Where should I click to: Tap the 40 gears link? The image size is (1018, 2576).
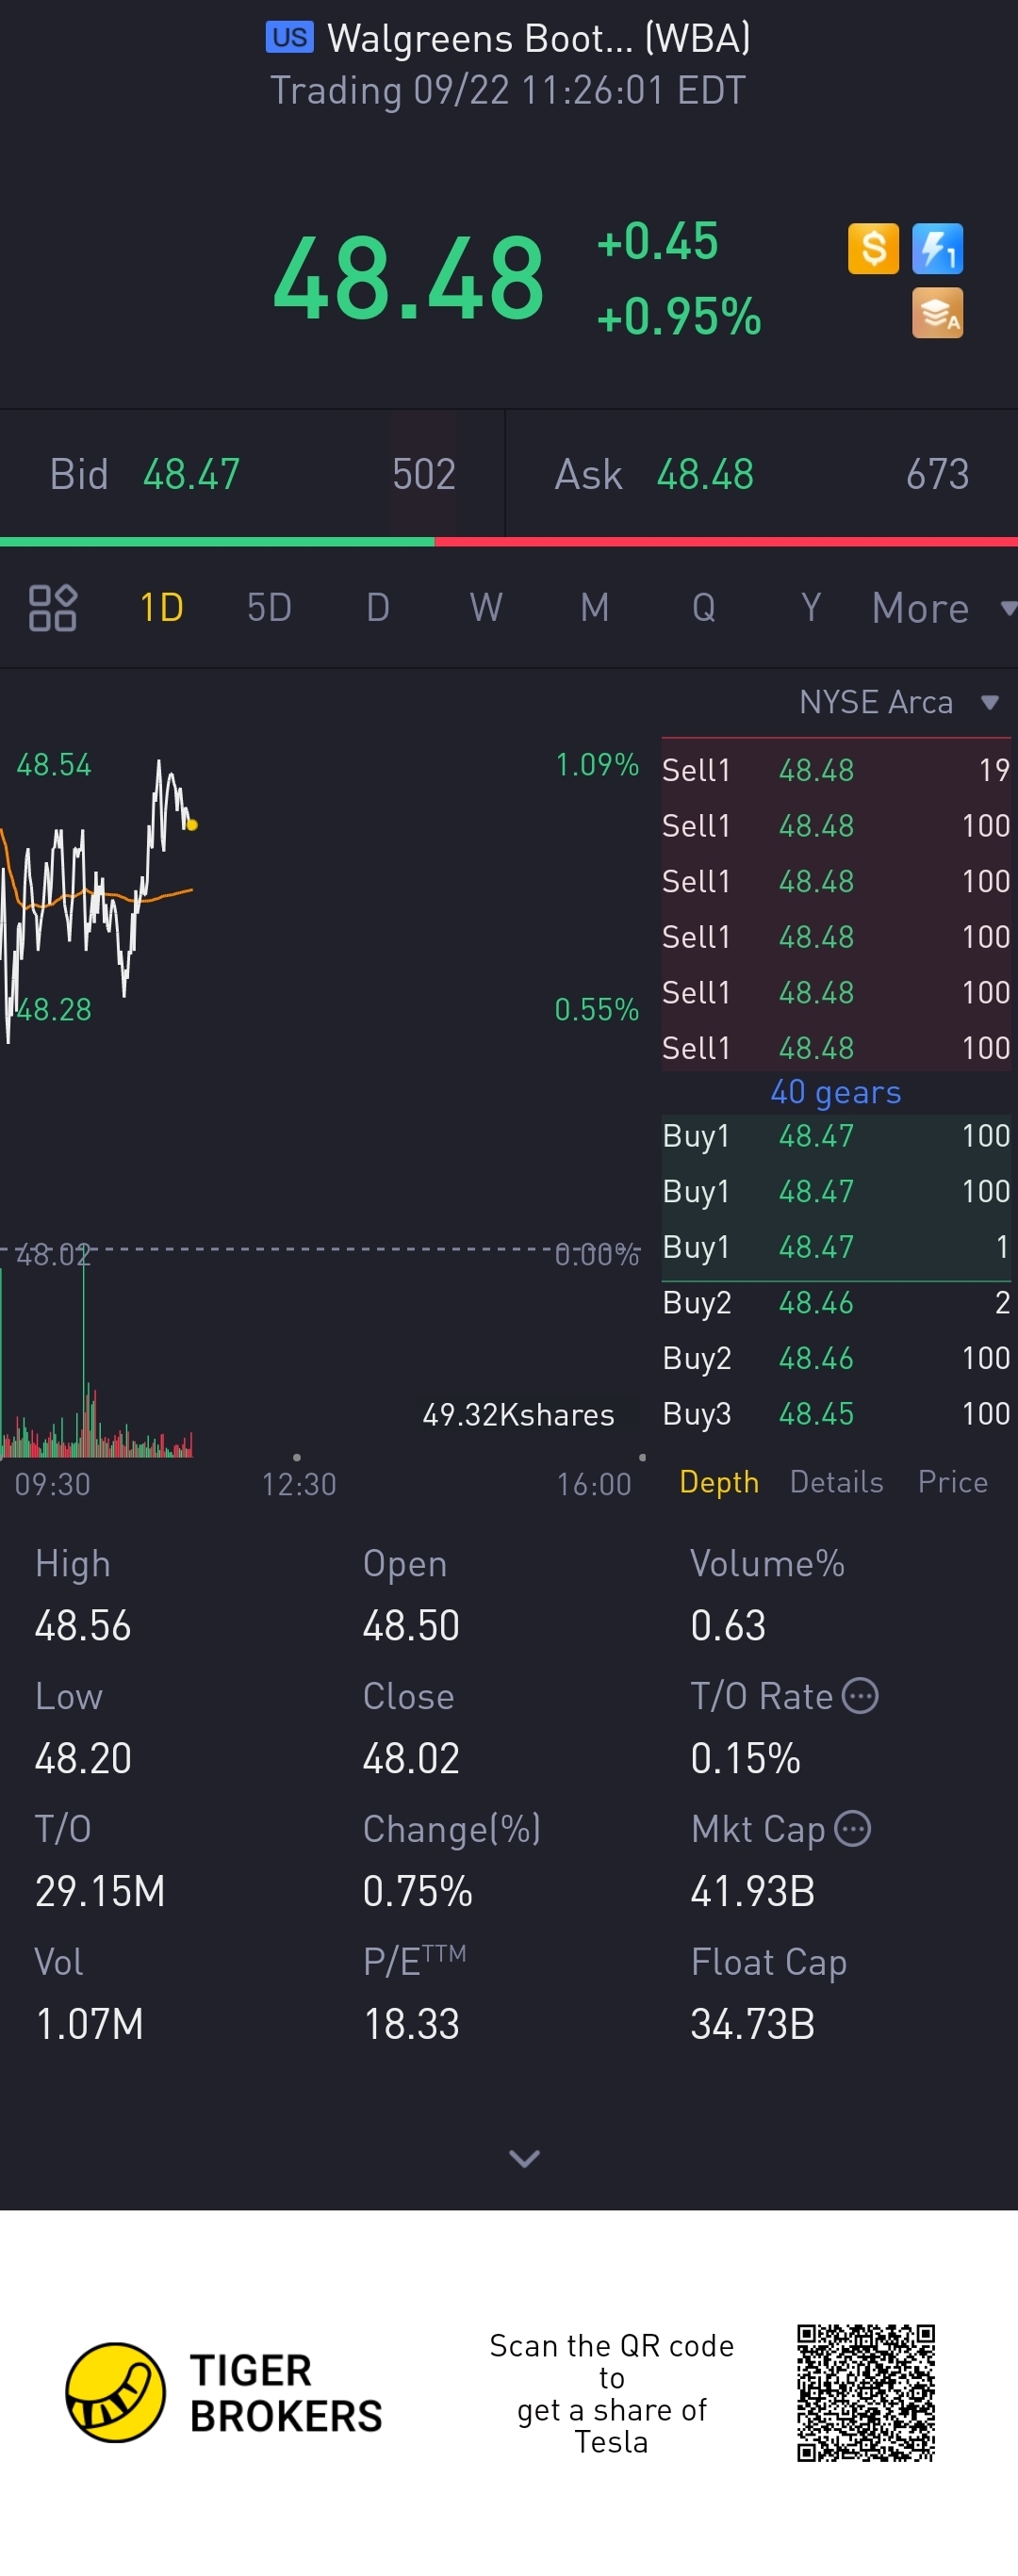point(835,1092)
